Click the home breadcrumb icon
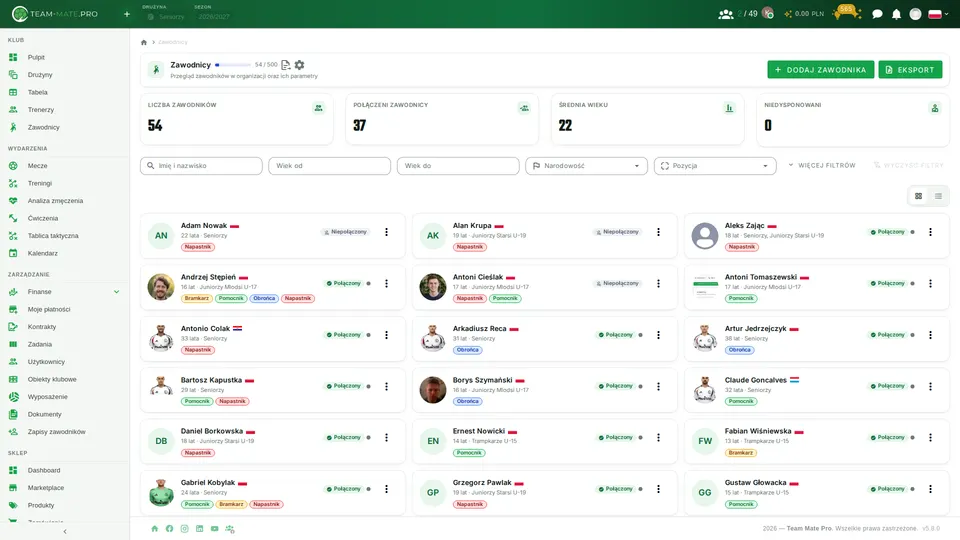 coord(144,42)
